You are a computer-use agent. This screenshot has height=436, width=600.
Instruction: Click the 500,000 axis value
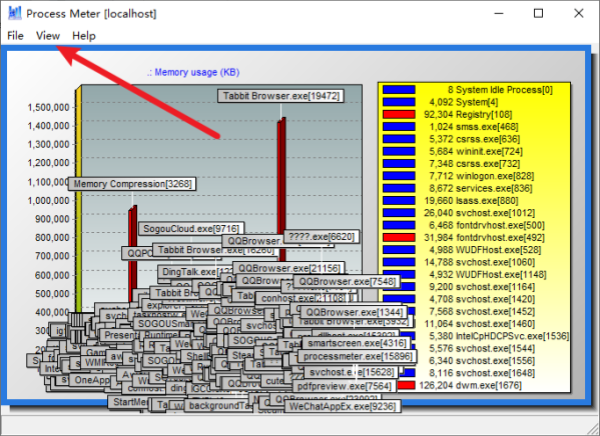pos(52,294)
